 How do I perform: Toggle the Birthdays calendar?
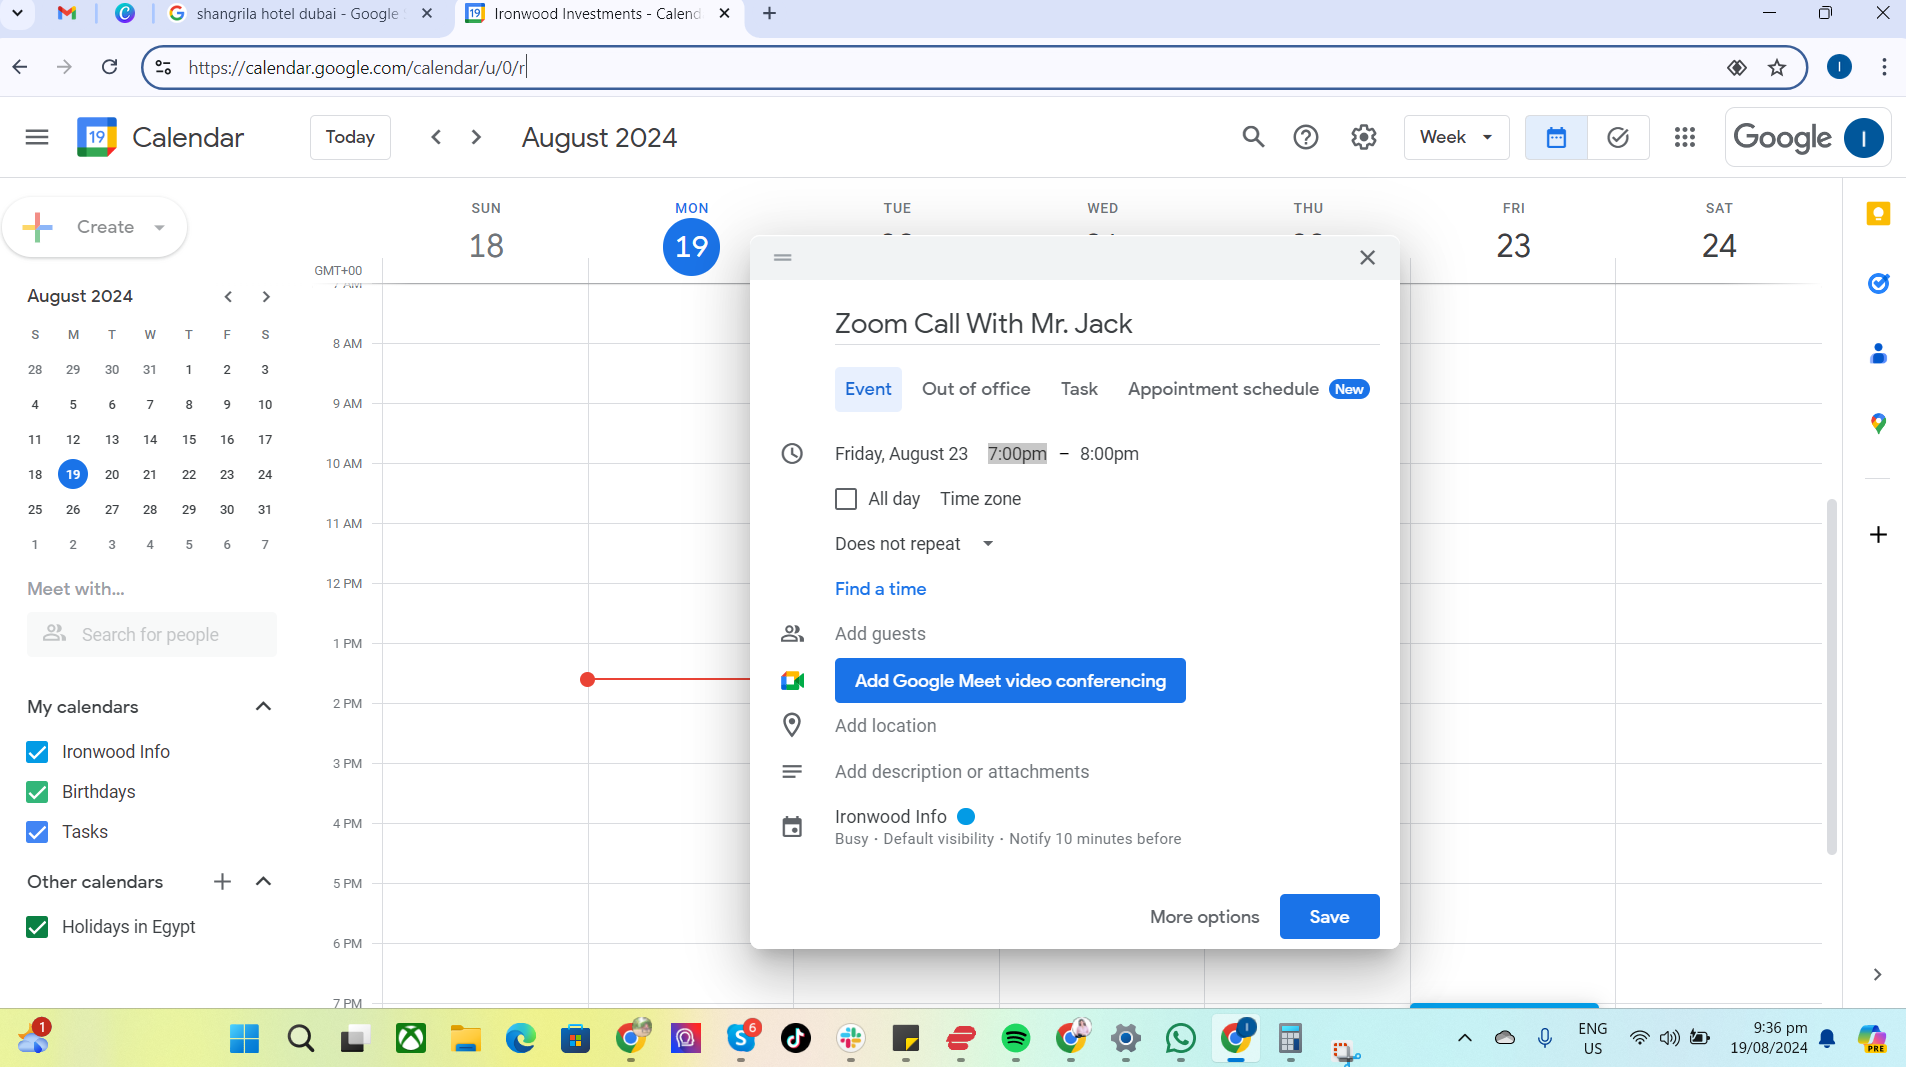point(37,792)
